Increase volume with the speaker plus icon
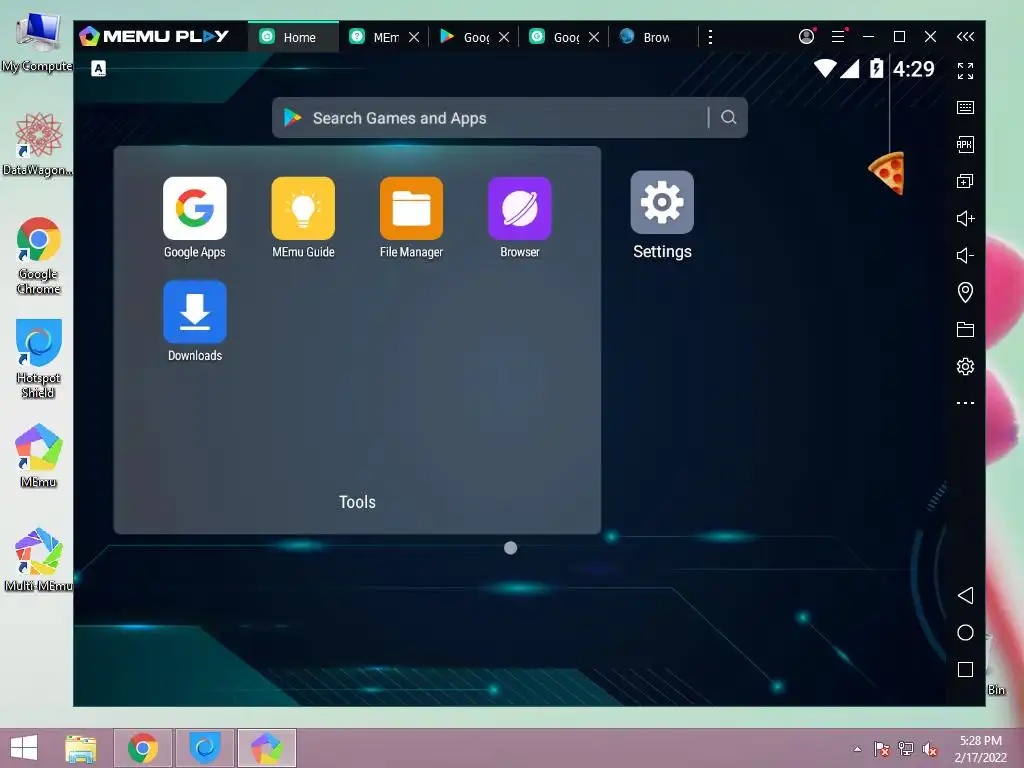 point(965,218)
